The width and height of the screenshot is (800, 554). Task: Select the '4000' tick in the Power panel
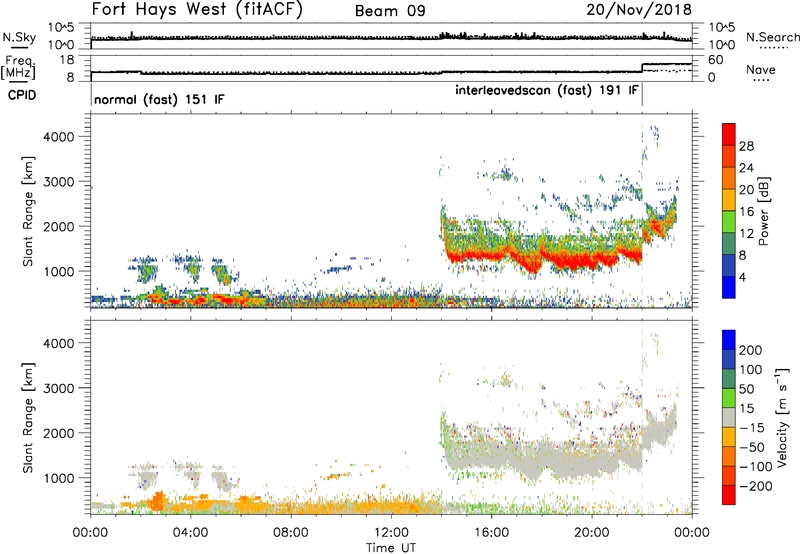pyautogui.click(x=59, y=137)
